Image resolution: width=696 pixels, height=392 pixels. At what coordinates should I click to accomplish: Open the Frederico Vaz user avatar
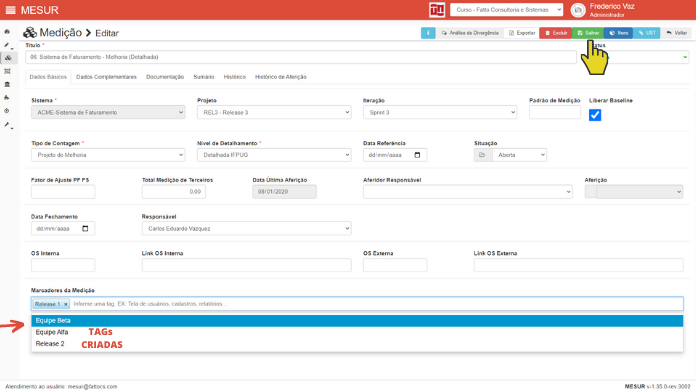(x=578, y=10)
